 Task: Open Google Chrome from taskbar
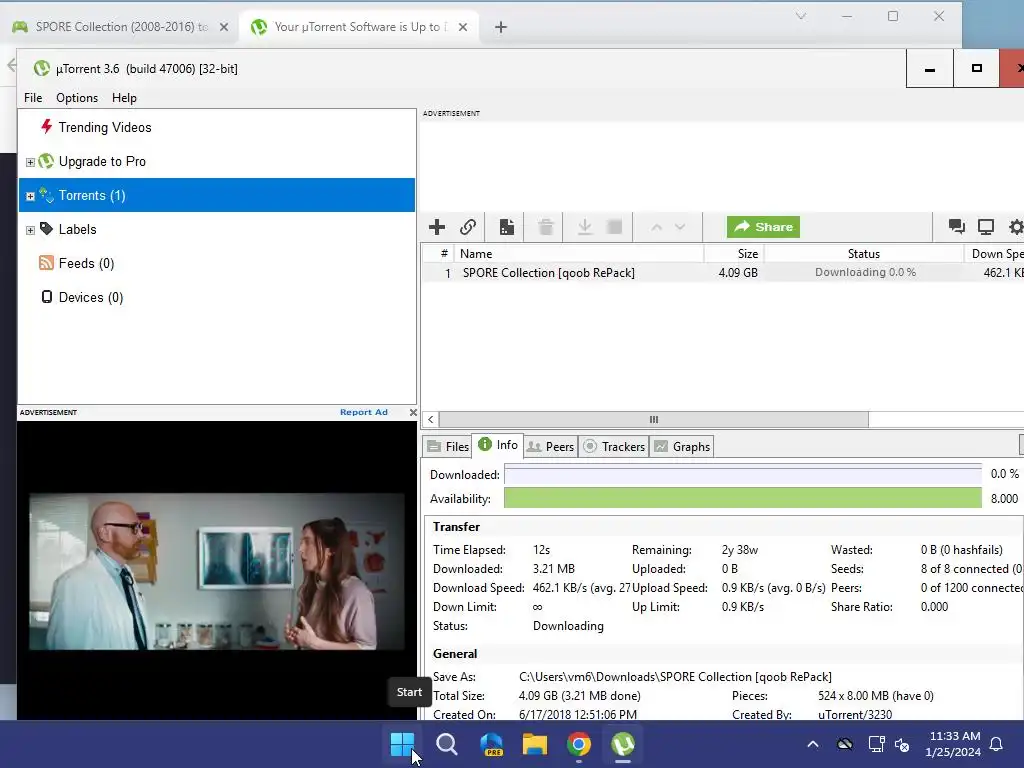tap(579, 744)
